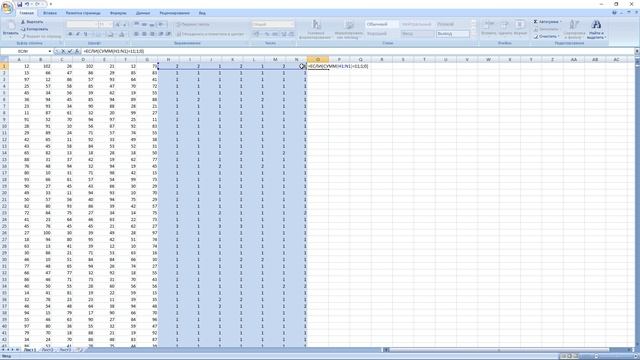This screenshot has width=640, height=360.
Task: Open the Очистить eraser menu
Action: coord(547,37)
